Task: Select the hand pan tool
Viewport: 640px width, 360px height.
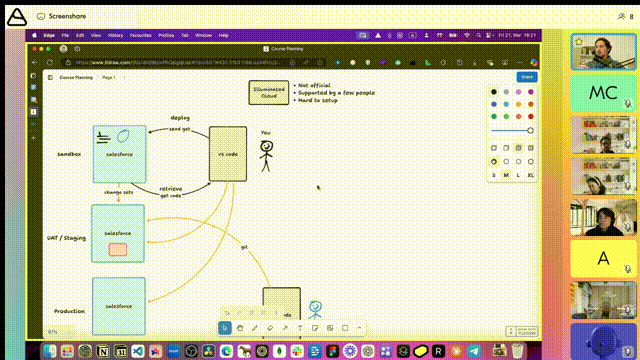Action: [x=240, y=328]
